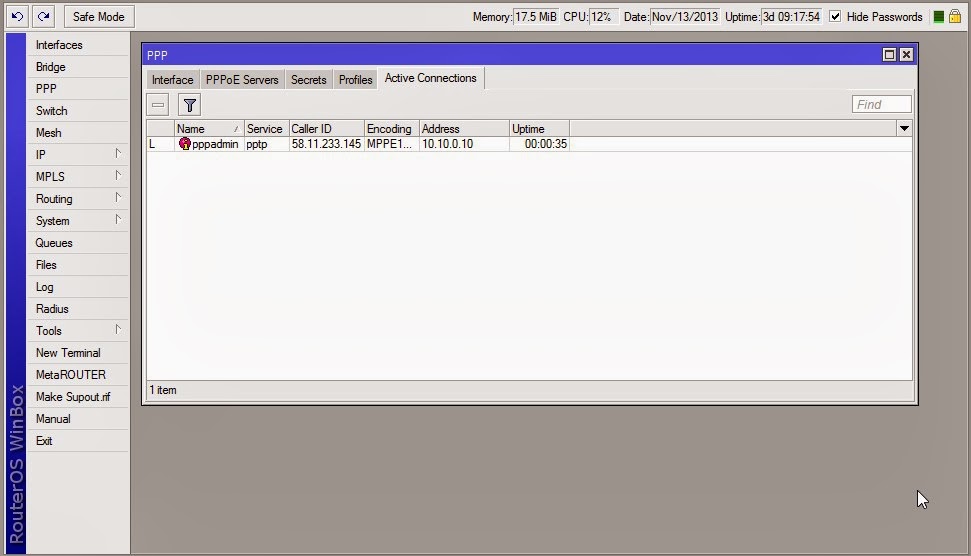Click Make Supout.rif
The height and width of the screenshot is (556, 971).
pos(78,397)
